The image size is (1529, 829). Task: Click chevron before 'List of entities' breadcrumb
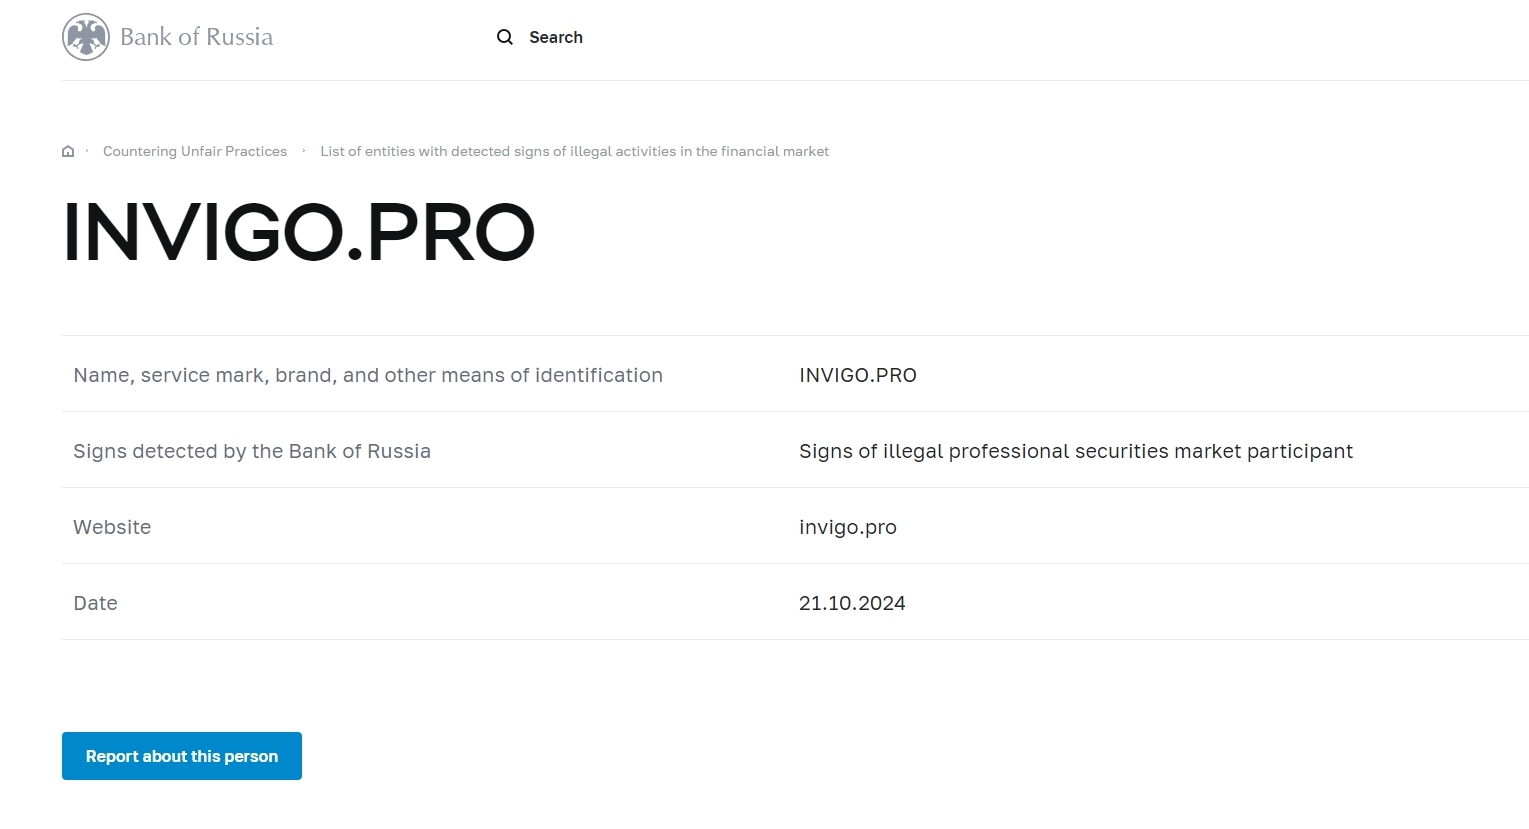click(304, 151)
